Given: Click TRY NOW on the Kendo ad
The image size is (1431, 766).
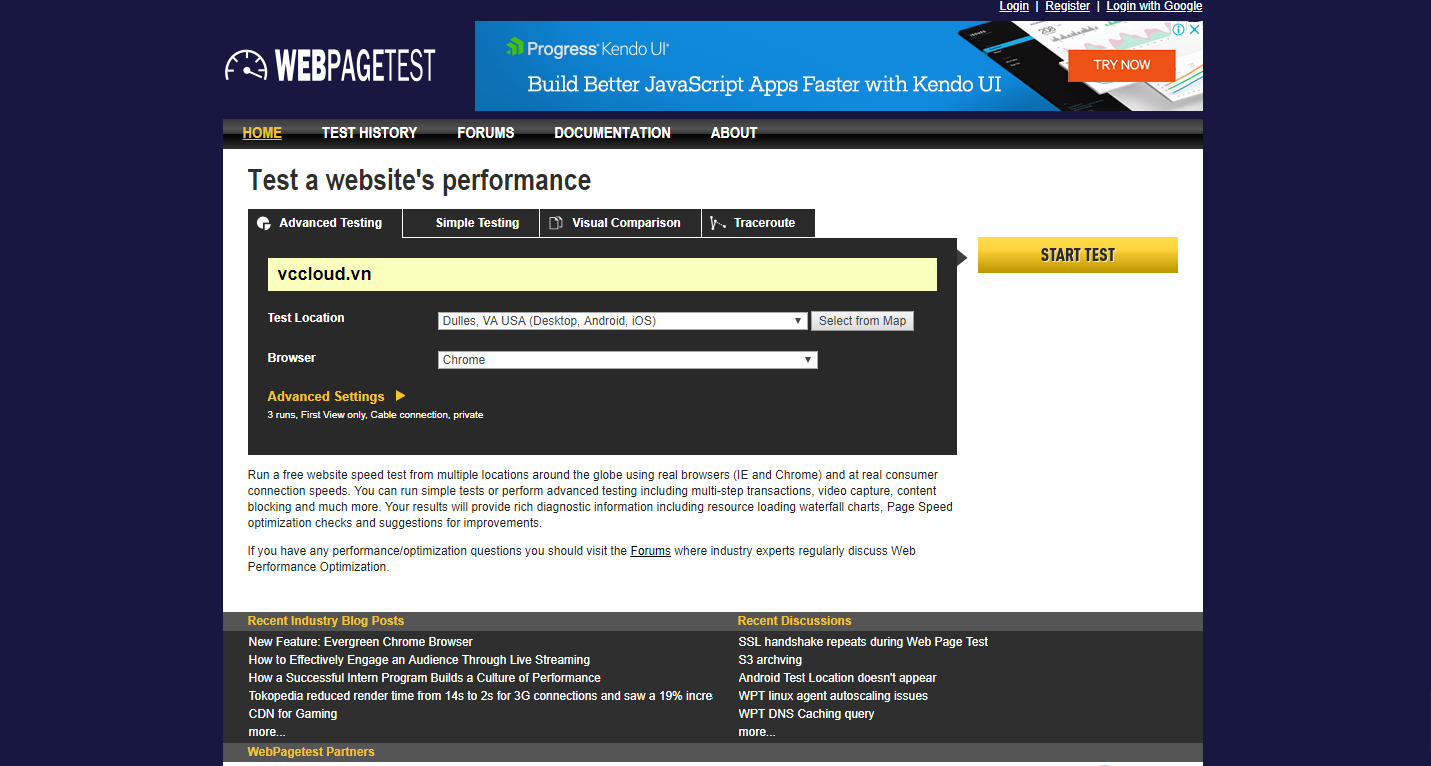Looking at the screenshot, I should tap(1121, 65).
